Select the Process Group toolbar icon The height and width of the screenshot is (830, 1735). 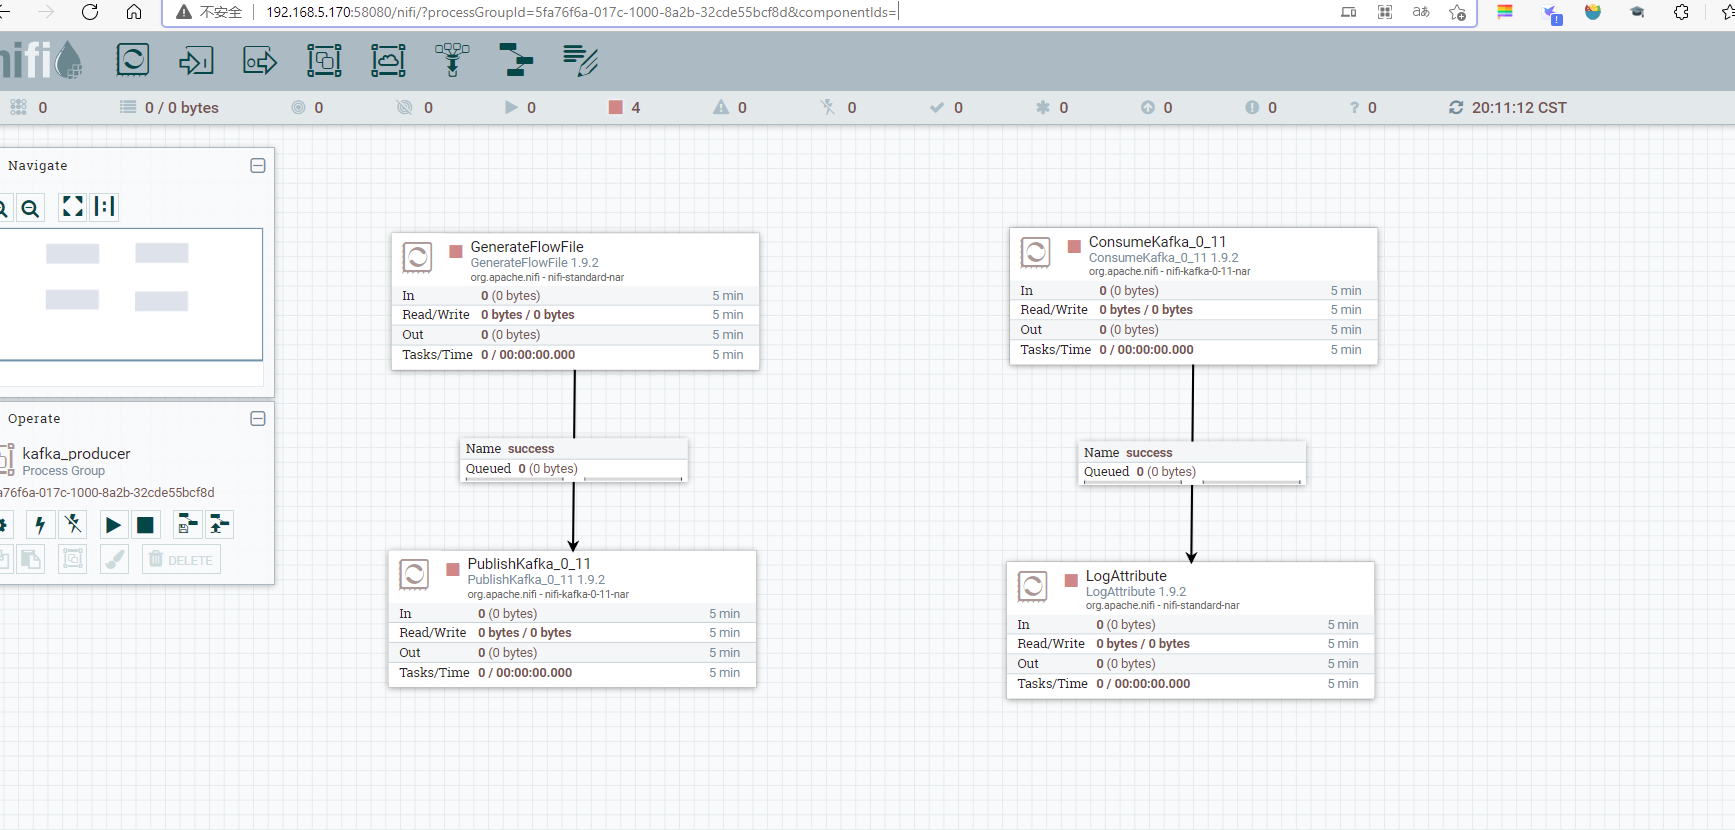[x=324, y=60]
